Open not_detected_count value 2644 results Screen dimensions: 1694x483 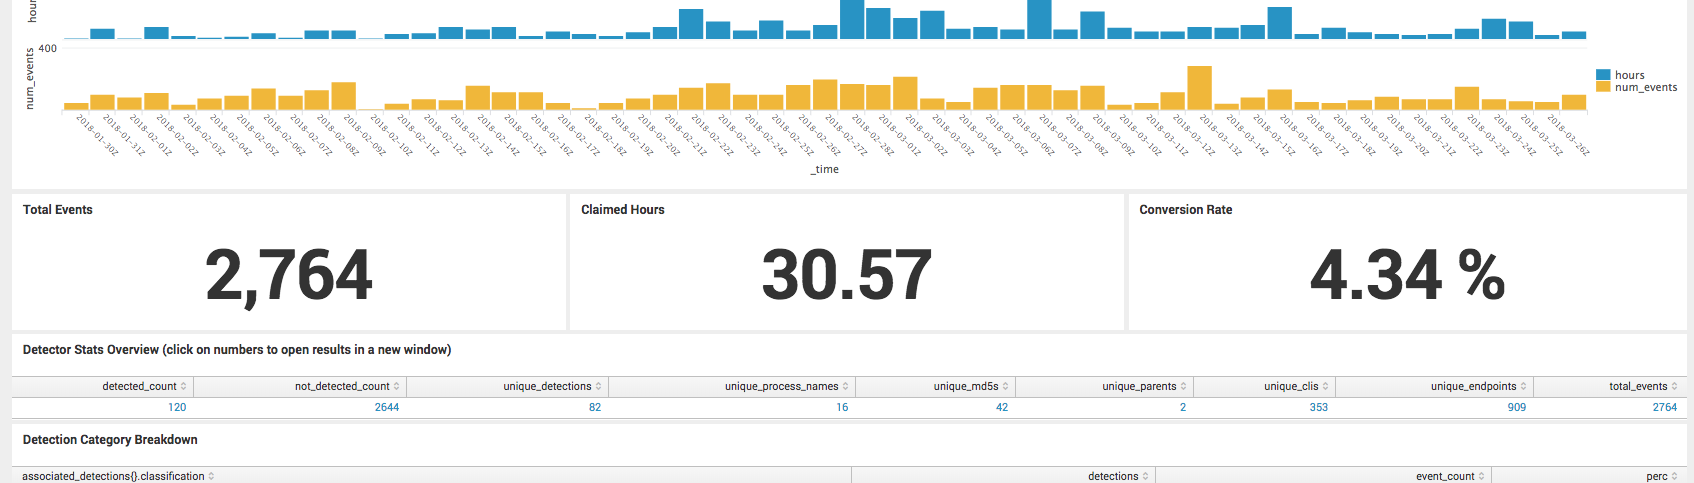pos(386,408)
